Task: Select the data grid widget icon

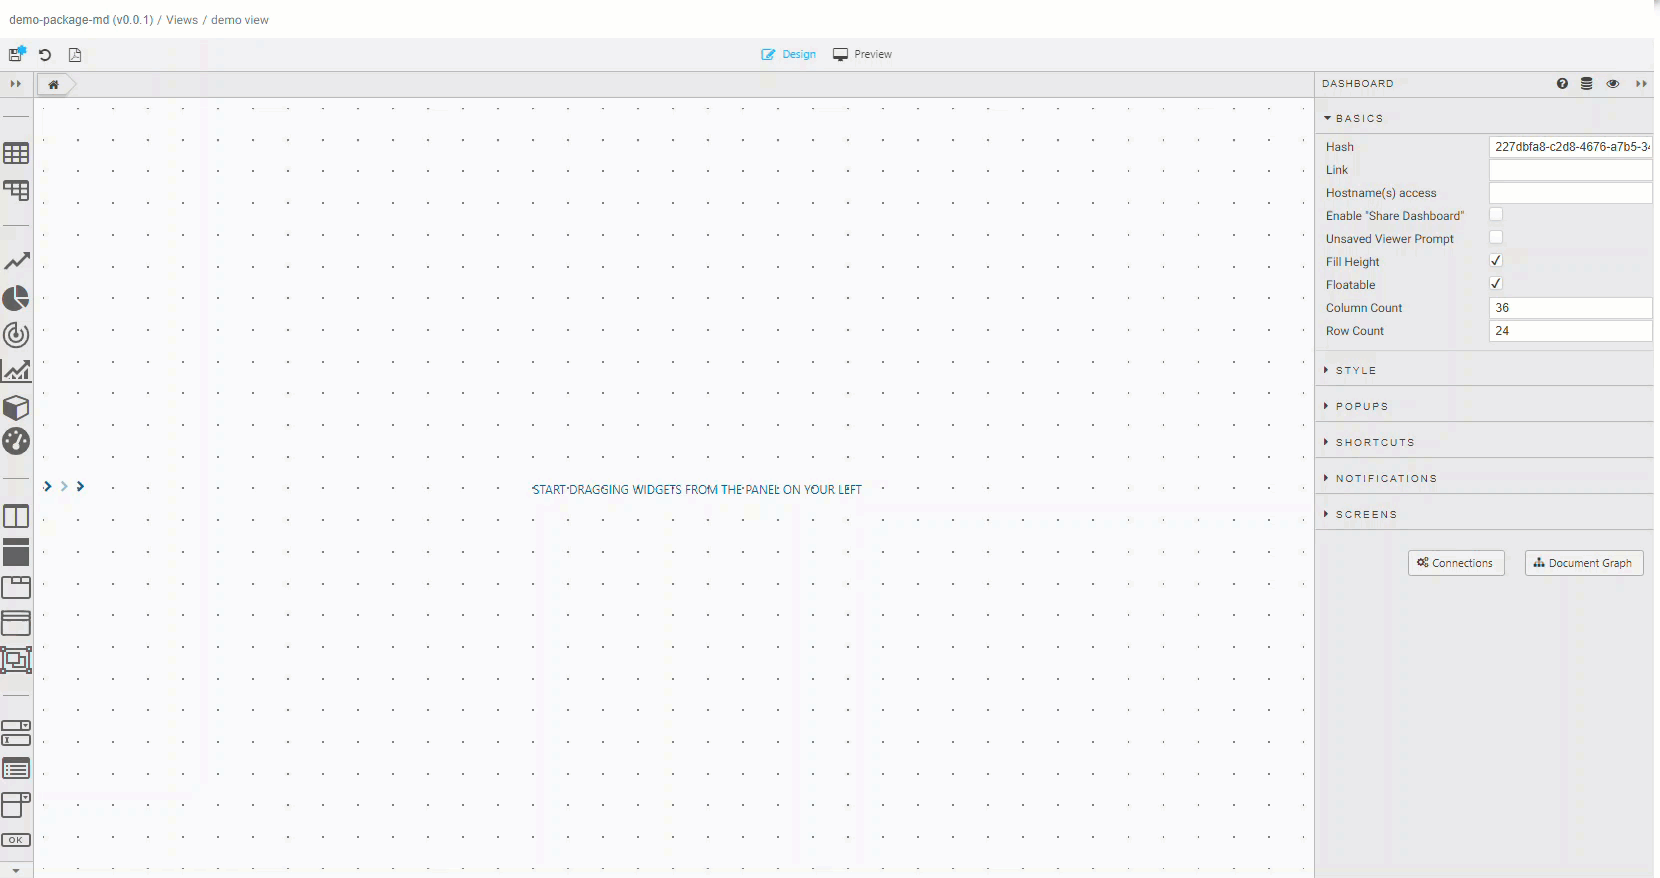Action: click(16, 153)
